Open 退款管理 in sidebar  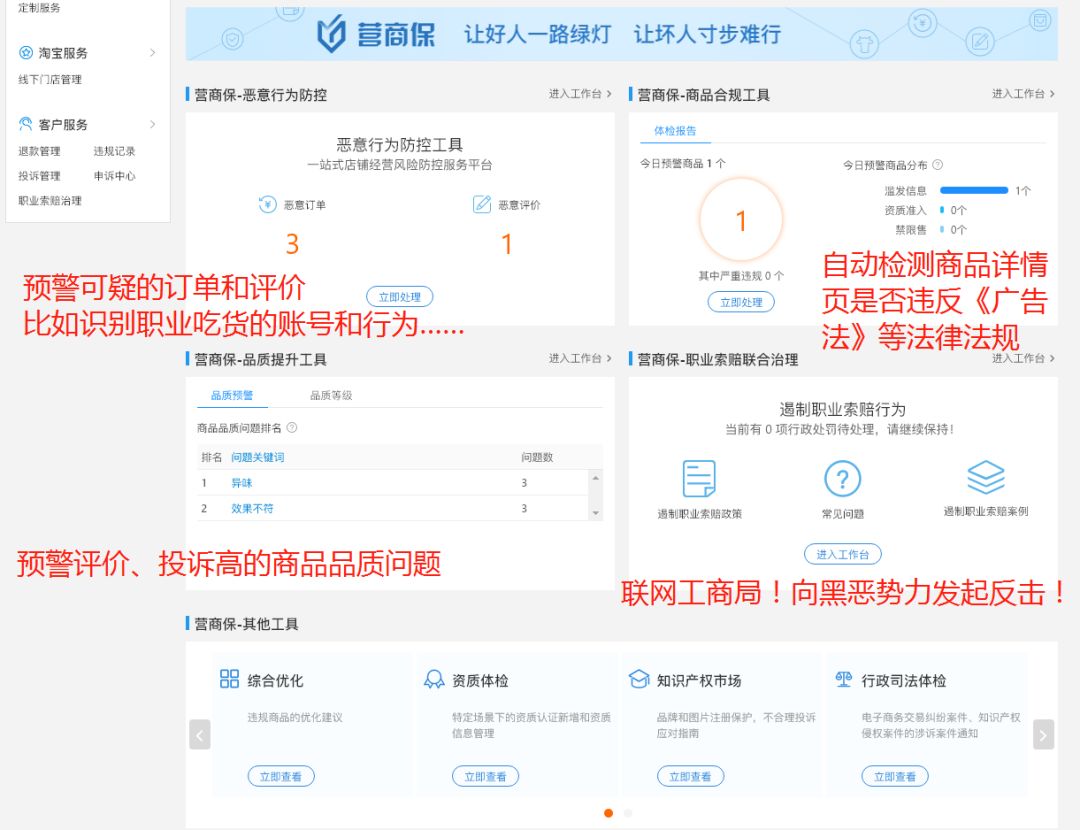point(39,151)
